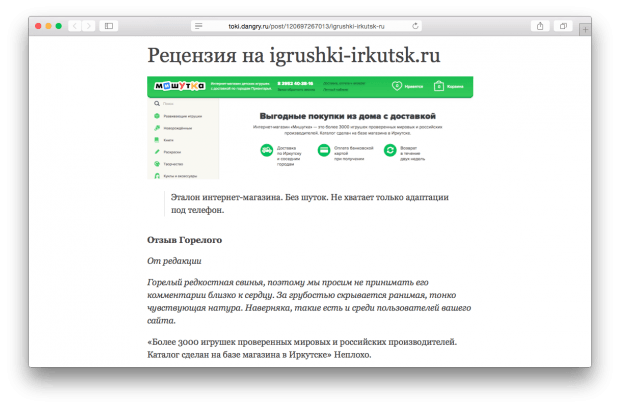Click the 'Корзина' cart icon in green header
The image size is (620, 408).
[438, 88]
